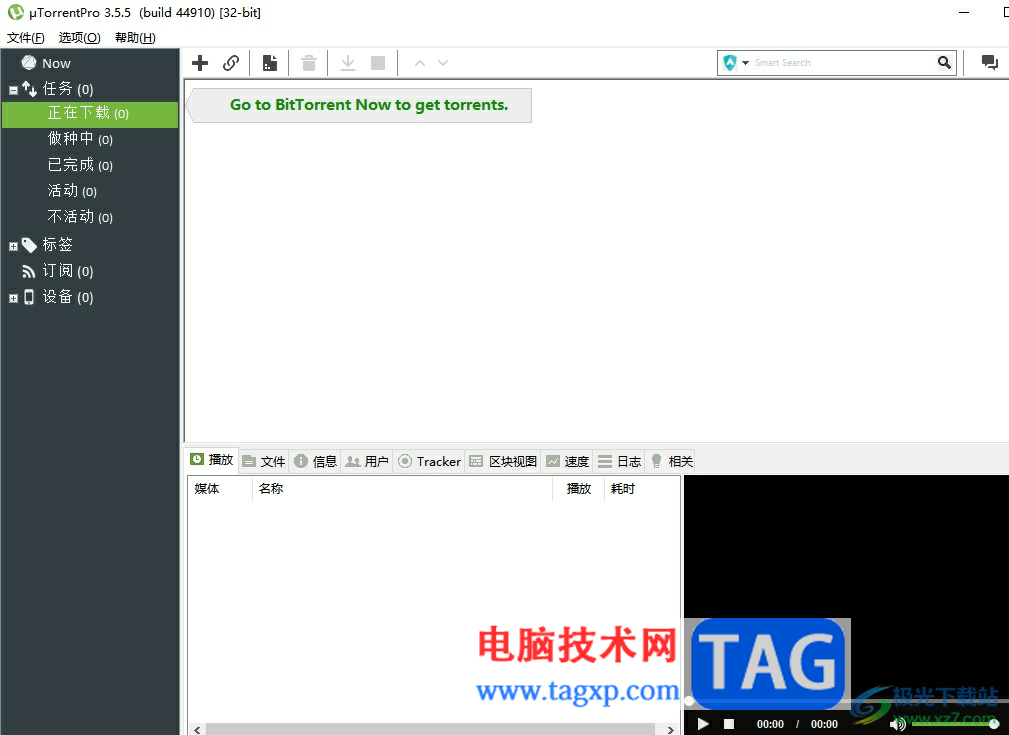1009x735 pixels.
Task: Click the remove torrent trash icon
Action: click(x=309, y=63)
